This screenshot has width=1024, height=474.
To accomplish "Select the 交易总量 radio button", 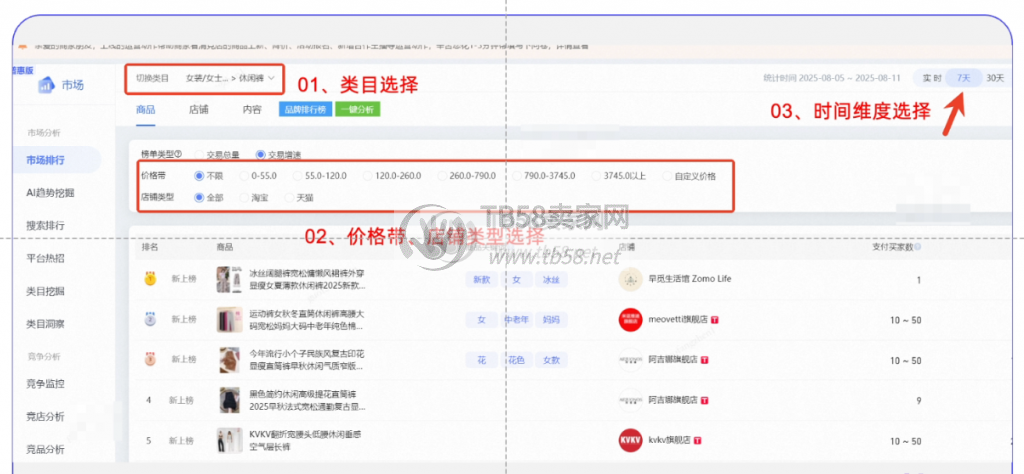I will pyautogui.click(x=198, y=154).
